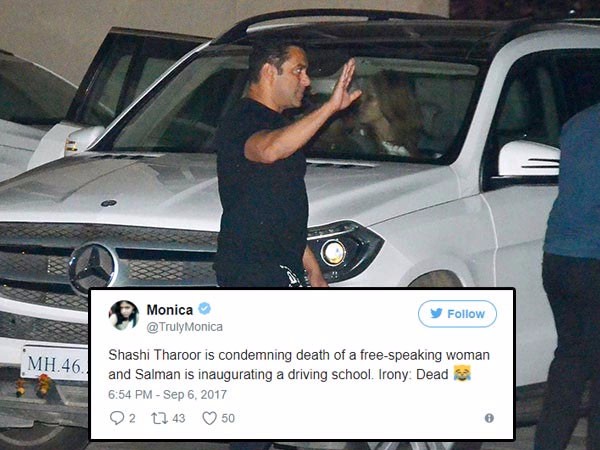Click the retweet arrows icon
Image resolution: width=600 pixels, height=450 pixels.
(x=159, y=418)
